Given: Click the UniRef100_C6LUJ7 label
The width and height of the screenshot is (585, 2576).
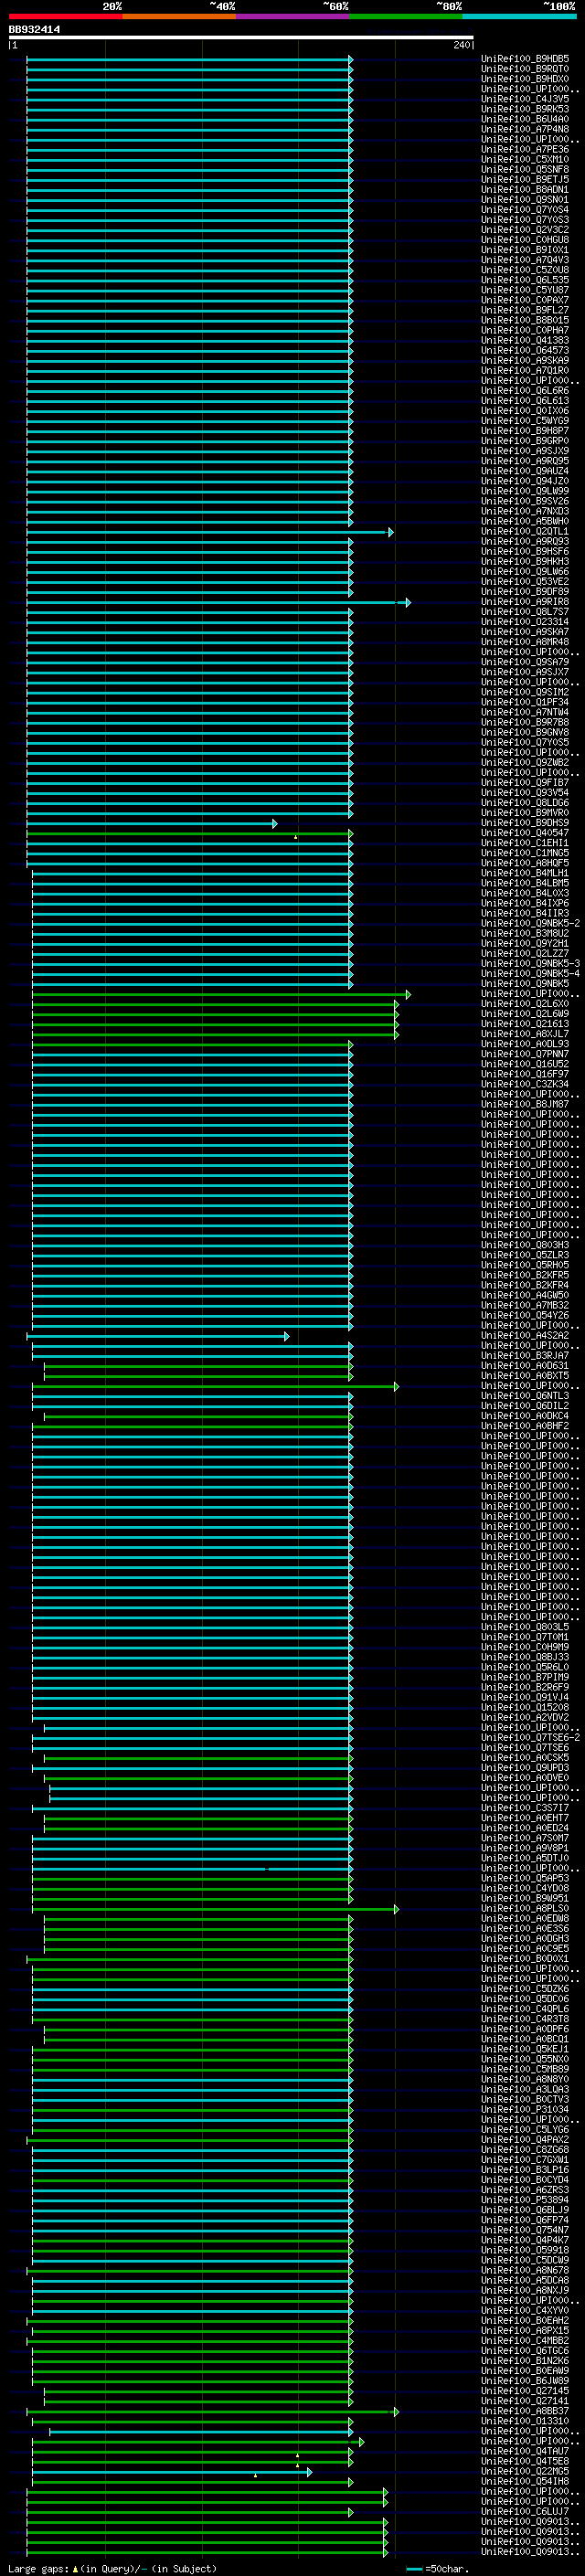Looking at the screenshot, I should pyautogui.click(x=525, y=2511).
